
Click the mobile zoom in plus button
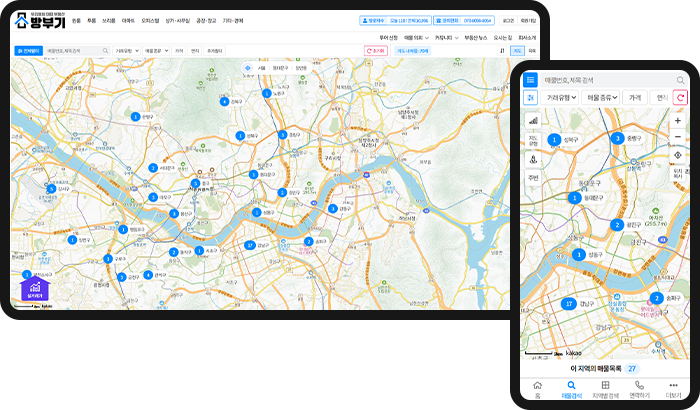tap(678, 120)
